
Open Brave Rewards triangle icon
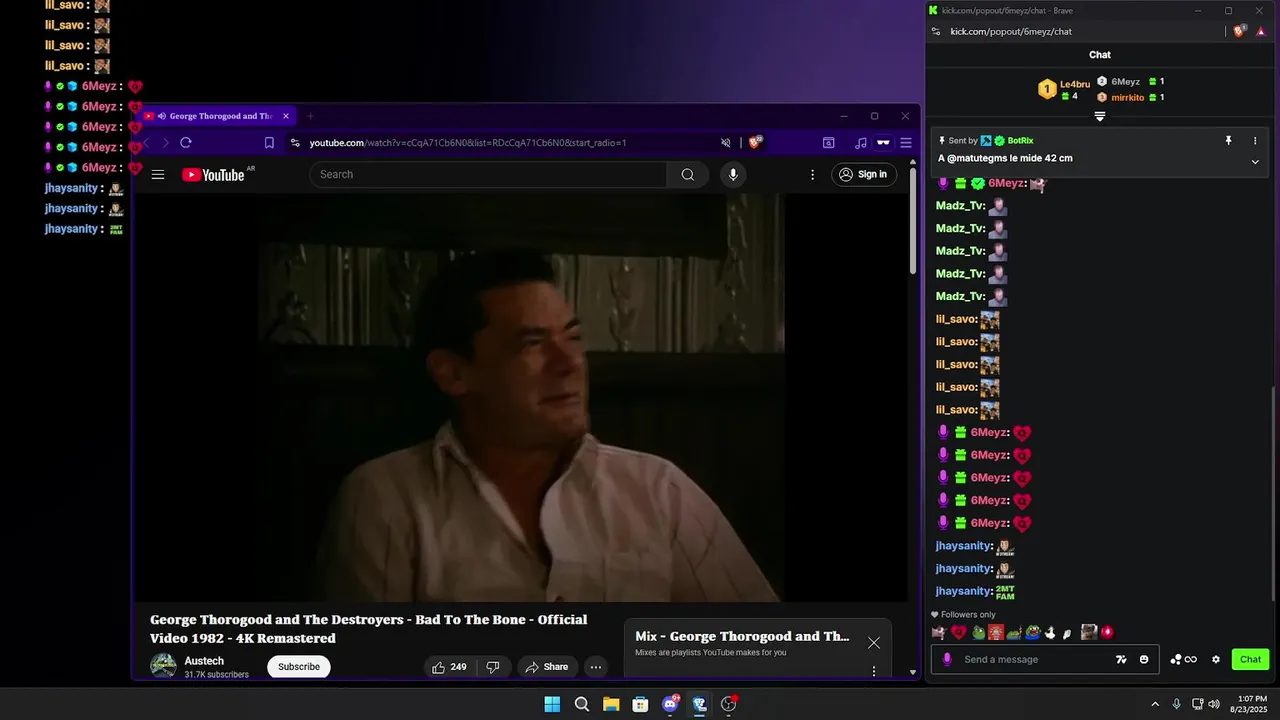pos(1262,31)
